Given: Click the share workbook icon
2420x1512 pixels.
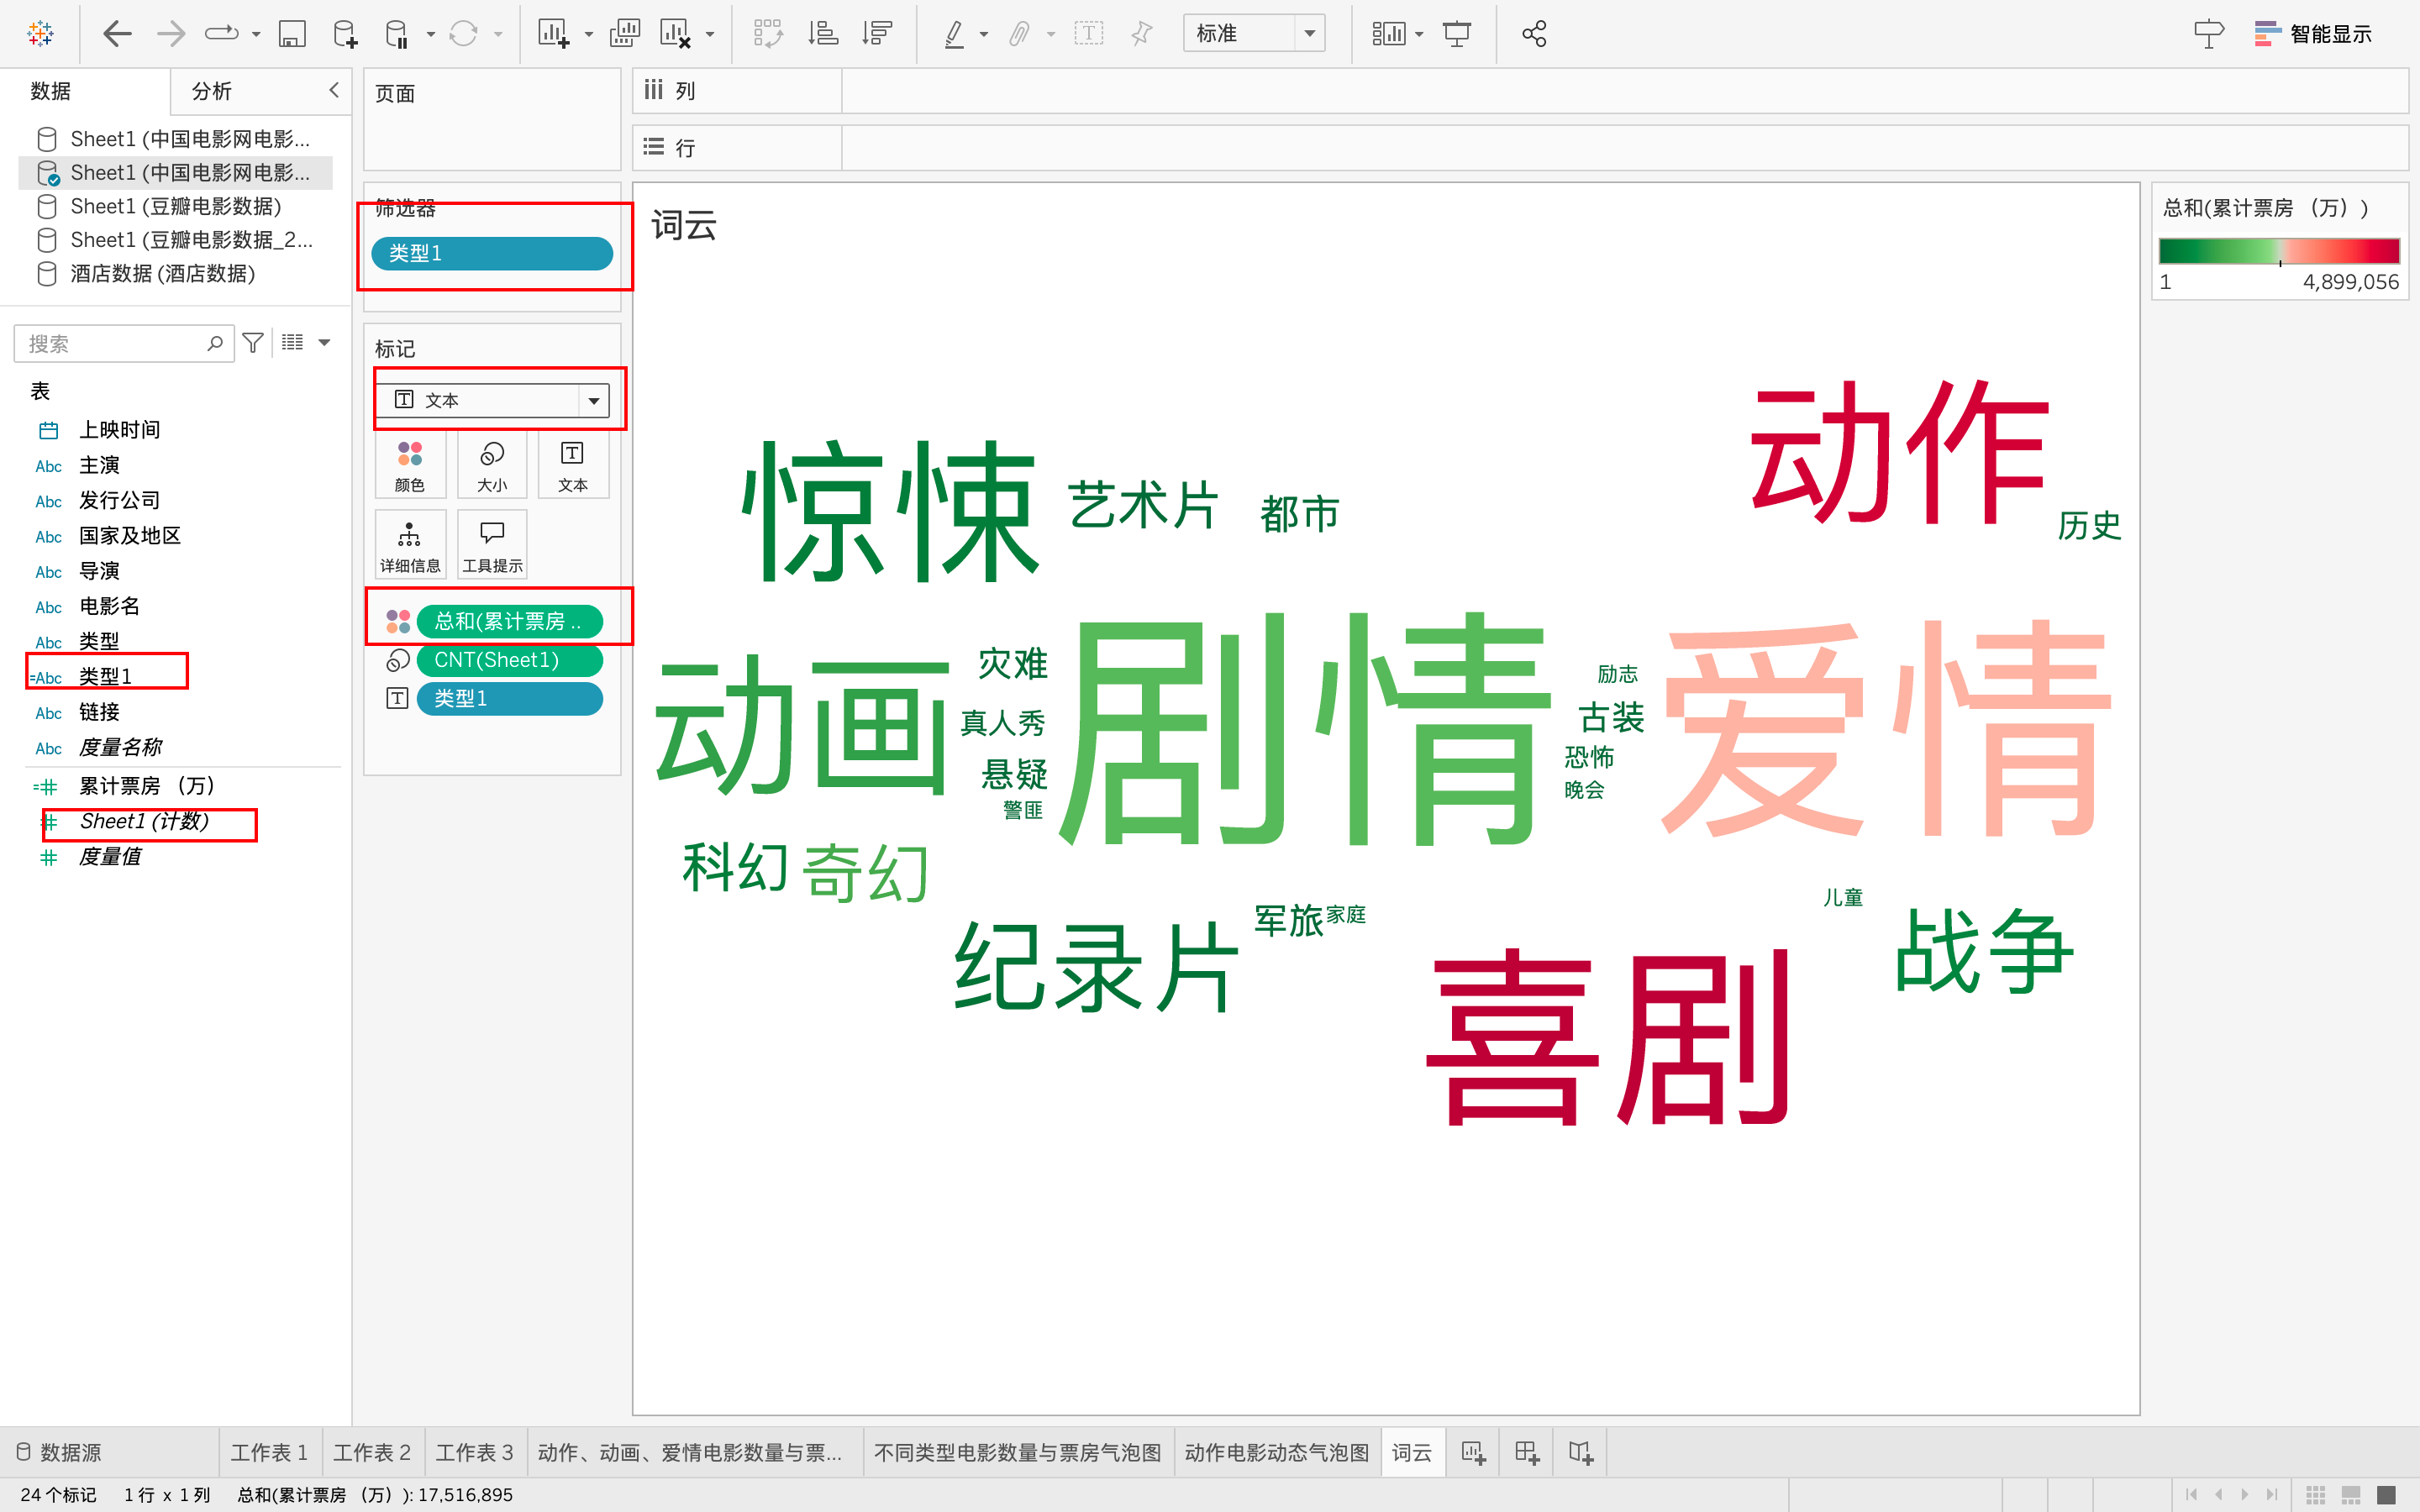Looking at the screenshot, I should (1534, 34).
